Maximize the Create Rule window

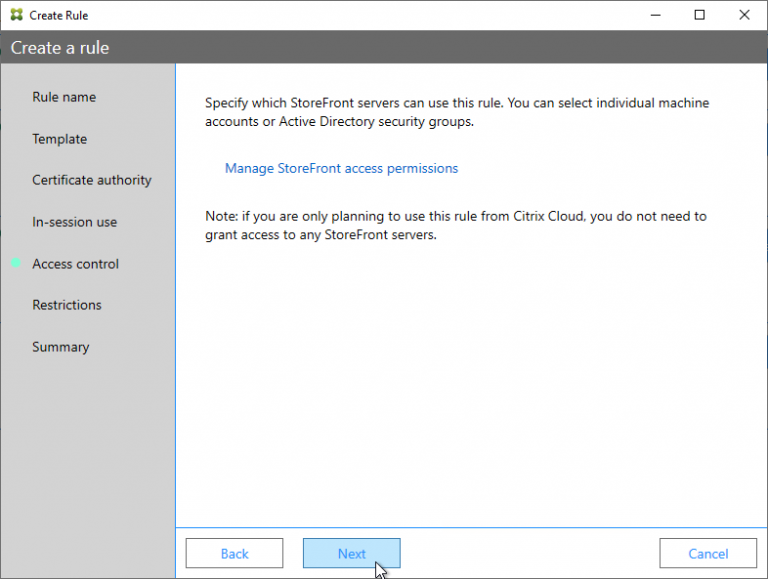(x=699, y=15)
